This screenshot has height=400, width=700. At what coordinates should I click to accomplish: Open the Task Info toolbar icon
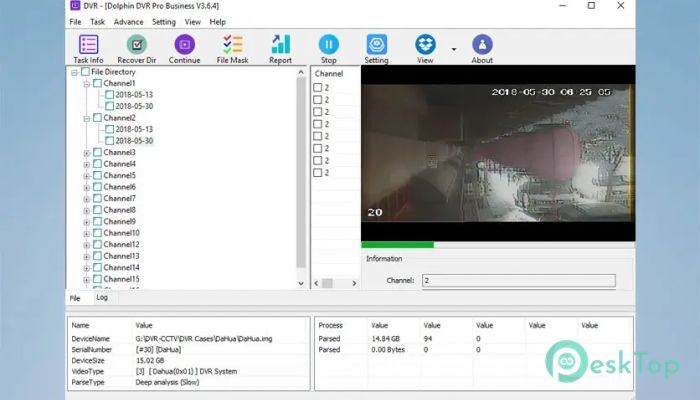88,49
